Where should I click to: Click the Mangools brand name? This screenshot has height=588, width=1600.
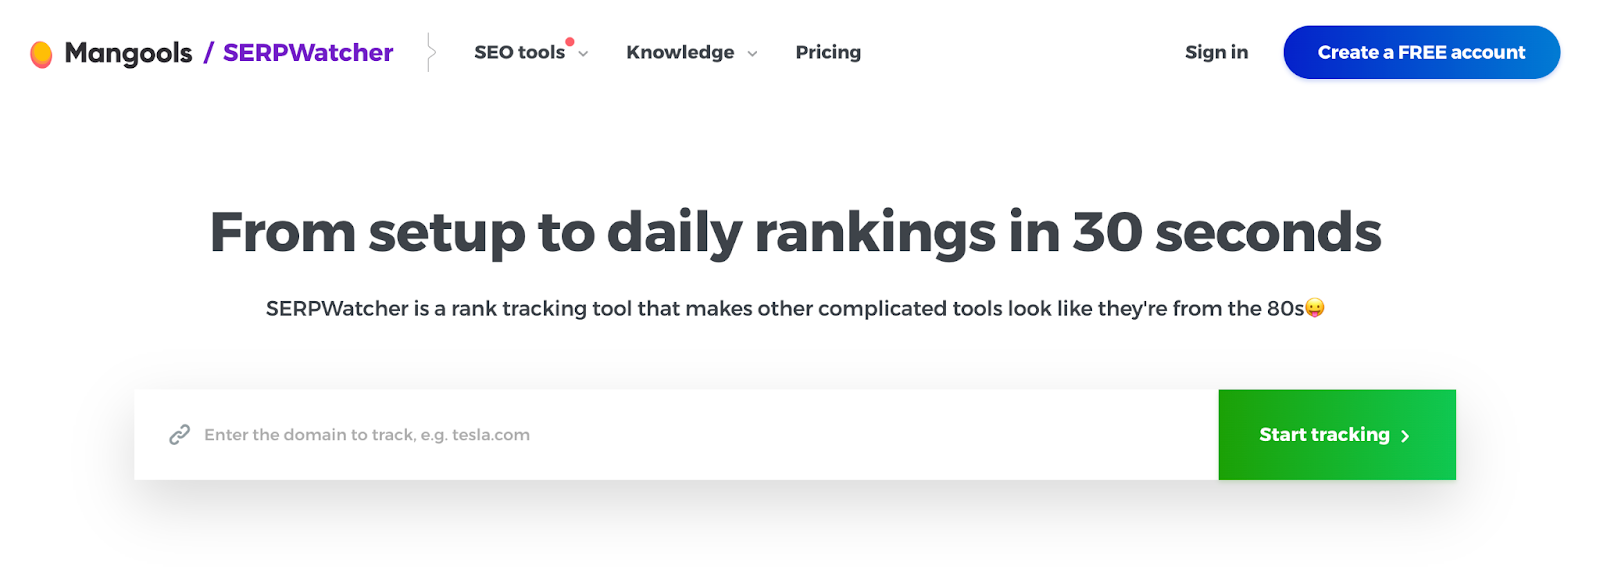[128, 53]
